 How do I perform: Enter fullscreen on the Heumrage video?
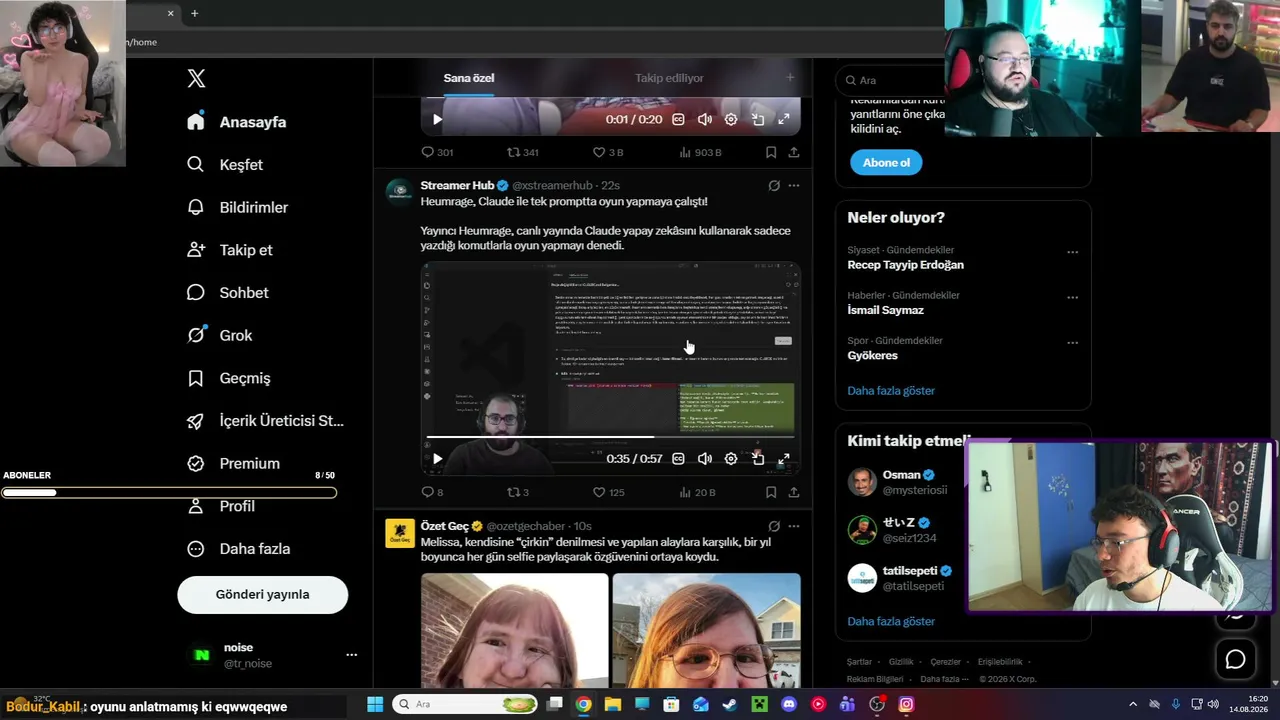(x=784, y=459)
